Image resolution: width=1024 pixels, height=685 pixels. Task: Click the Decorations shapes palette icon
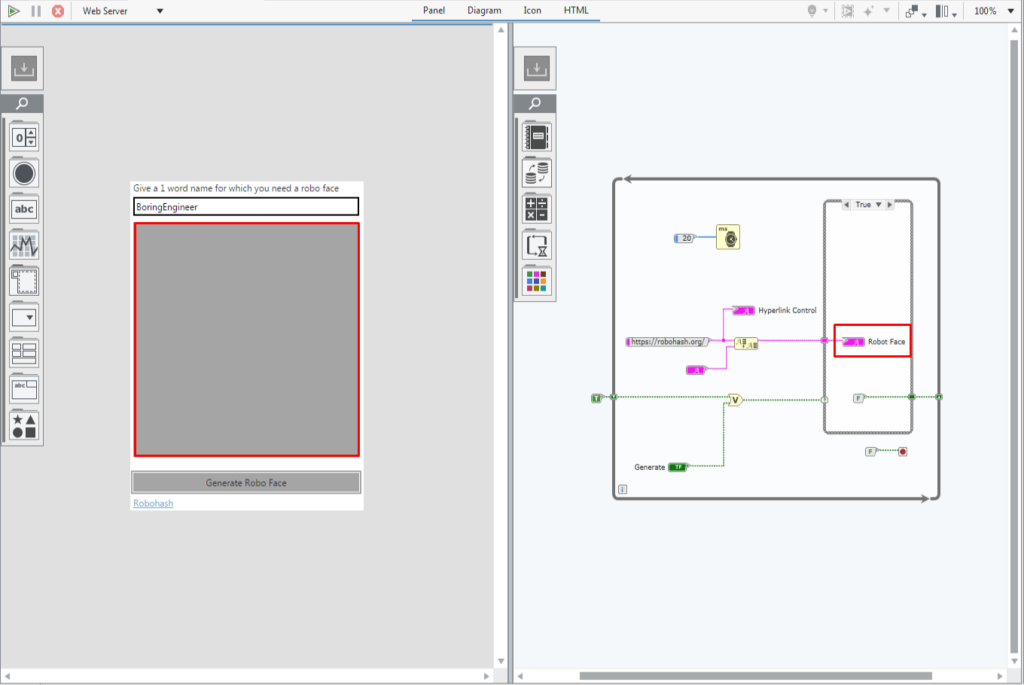pyautogui.click(x=24, y=426)
